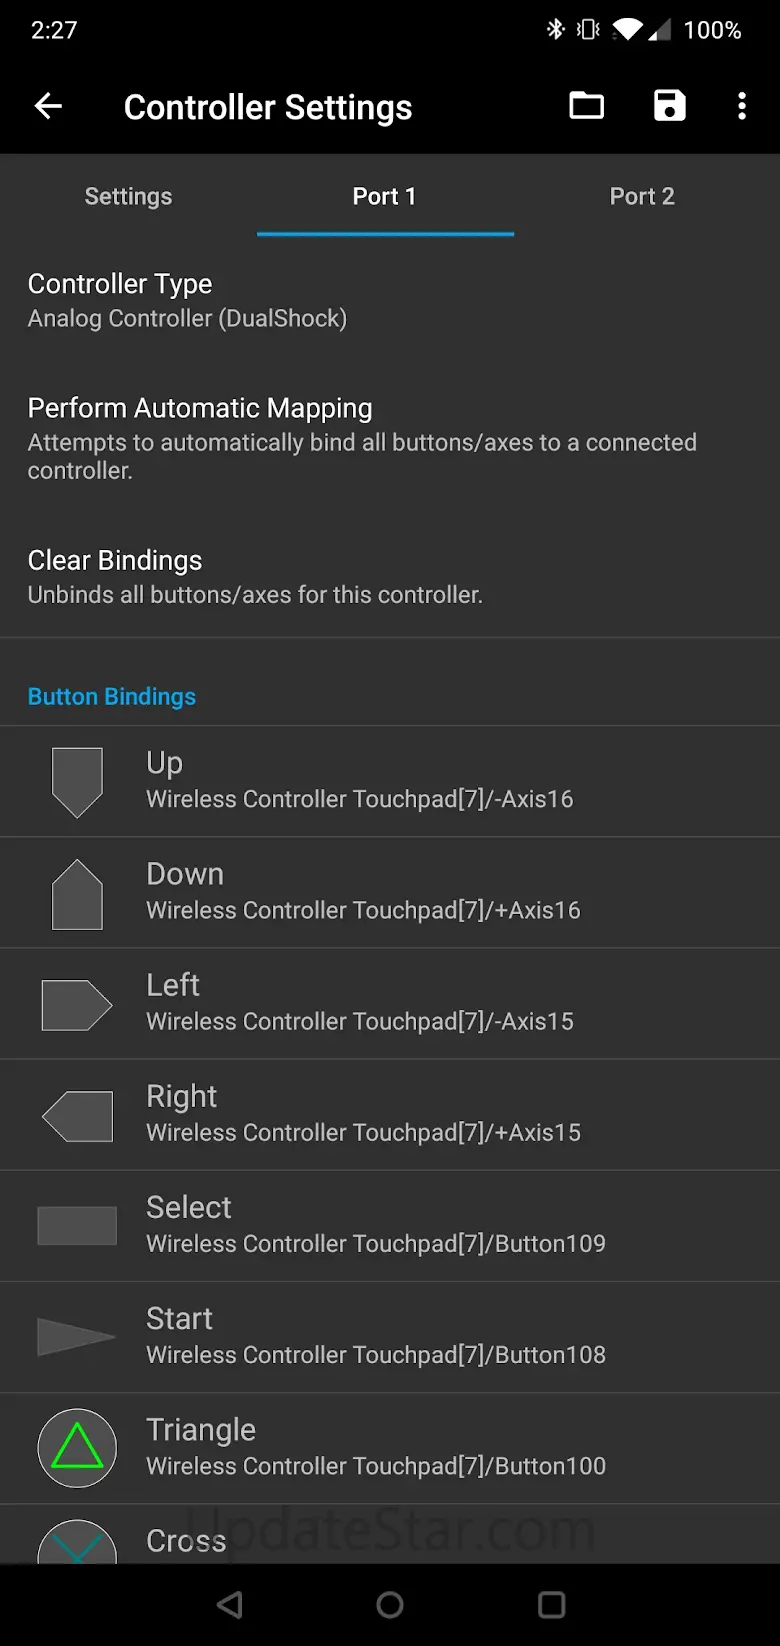Switch to the Settings tab

128,196
